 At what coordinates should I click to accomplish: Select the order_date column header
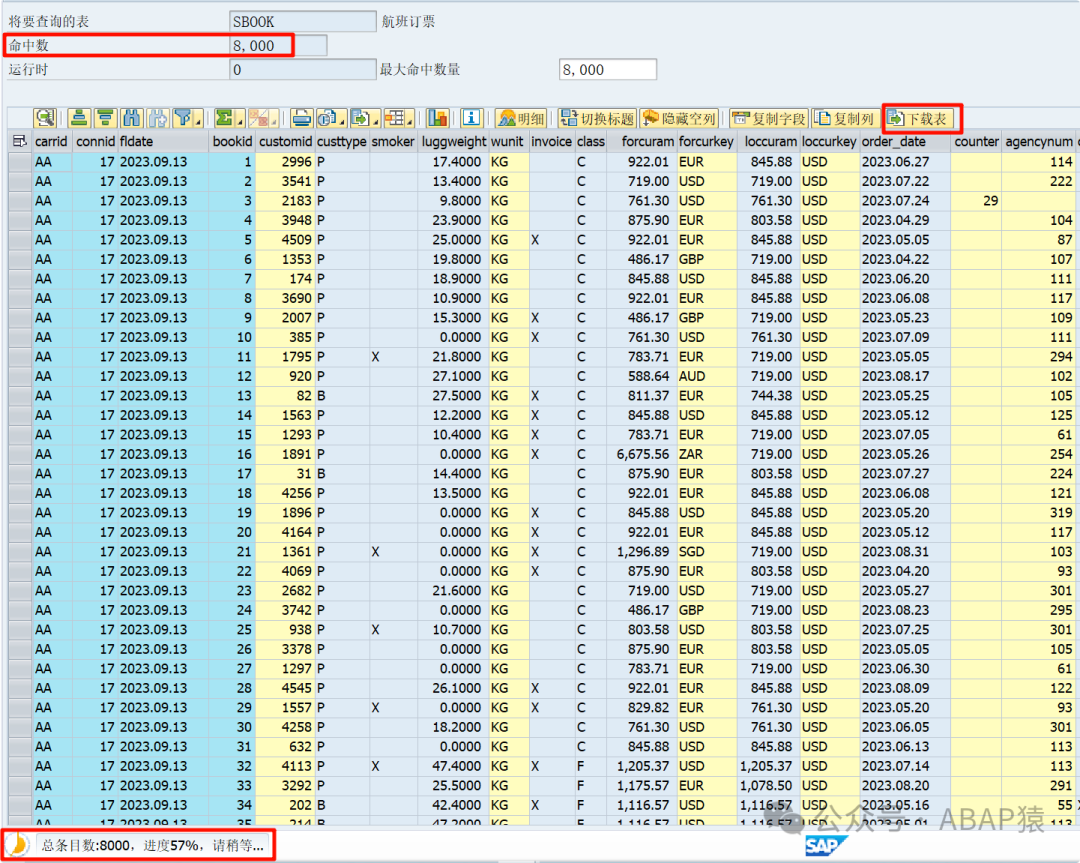(904, 141)
